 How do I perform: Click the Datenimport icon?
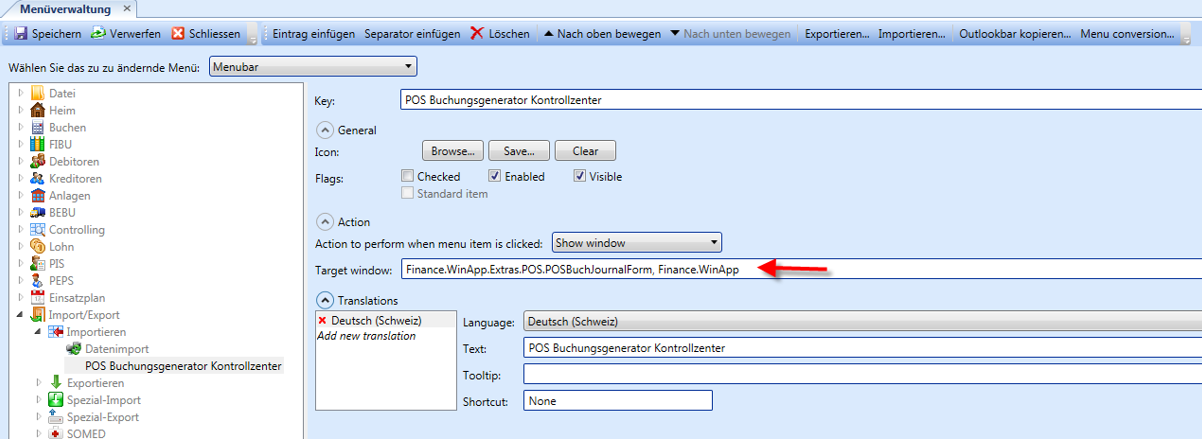pos(74,348)
